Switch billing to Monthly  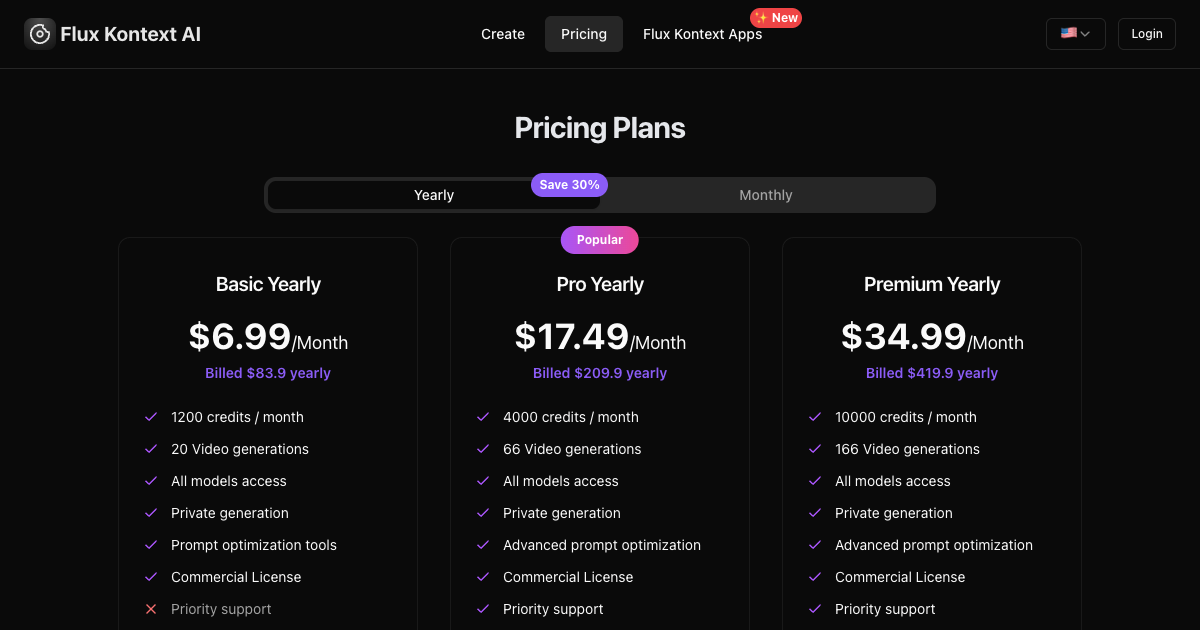tap(766, 195)
